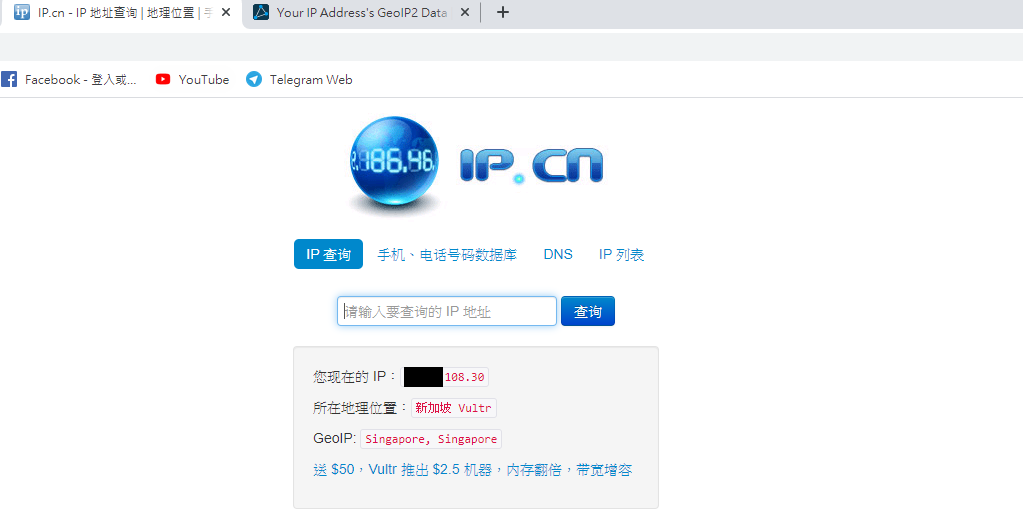Click the IP.cn logo text
The image size is (1023, 526).
tap(531, 165)
